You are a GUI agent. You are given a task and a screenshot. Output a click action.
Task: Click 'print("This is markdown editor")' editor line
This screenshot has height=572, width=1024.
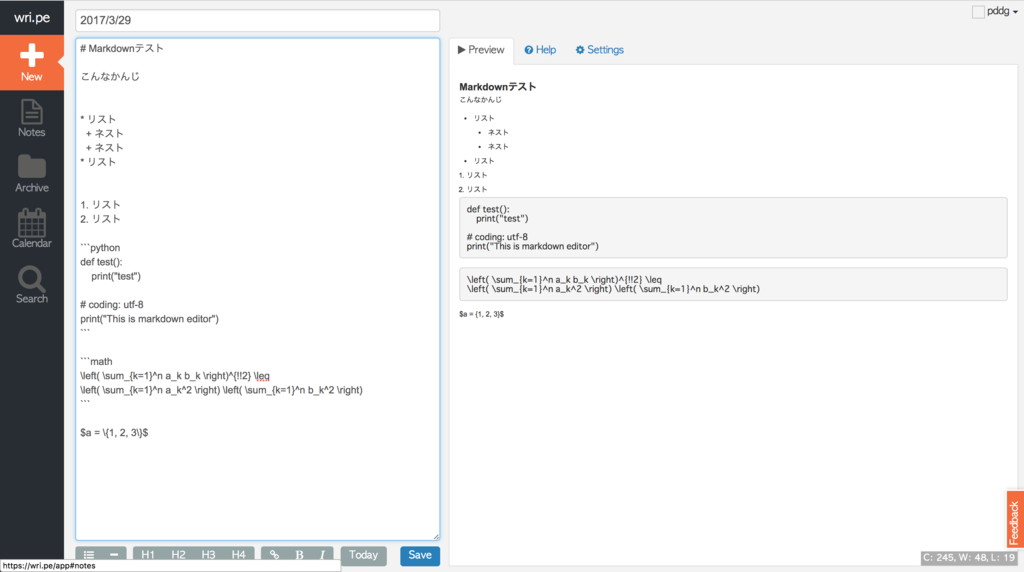[x=150, y=319]
